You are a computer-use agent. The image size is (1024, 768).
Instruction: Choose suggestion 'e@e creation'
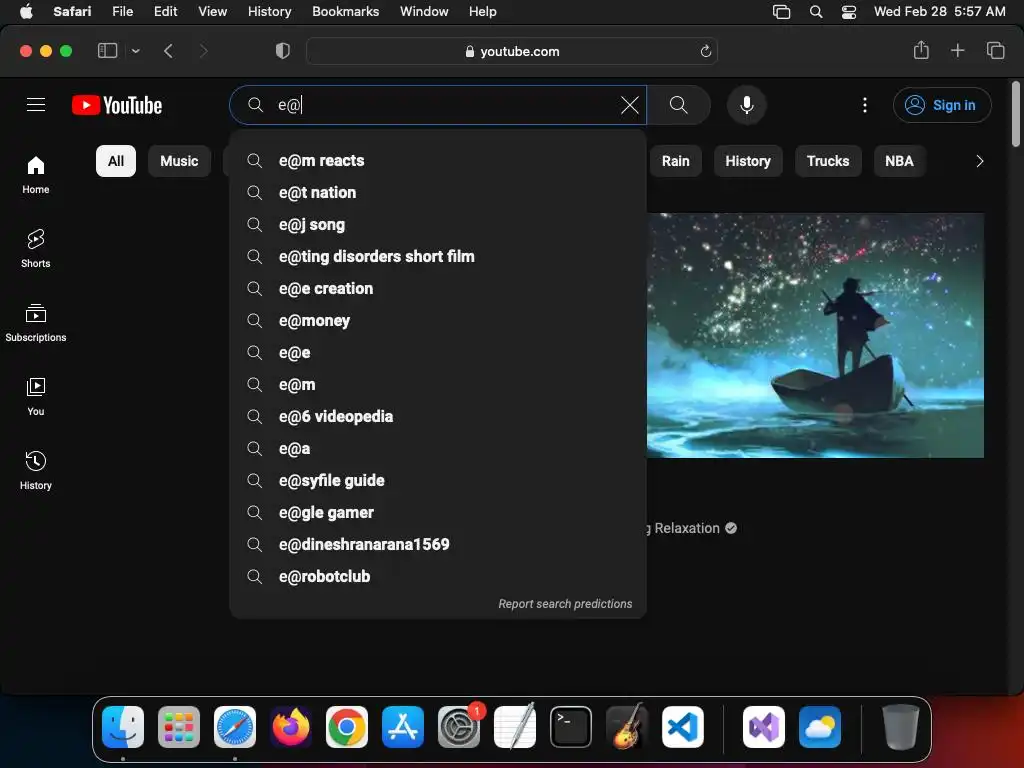click(438, 289)
